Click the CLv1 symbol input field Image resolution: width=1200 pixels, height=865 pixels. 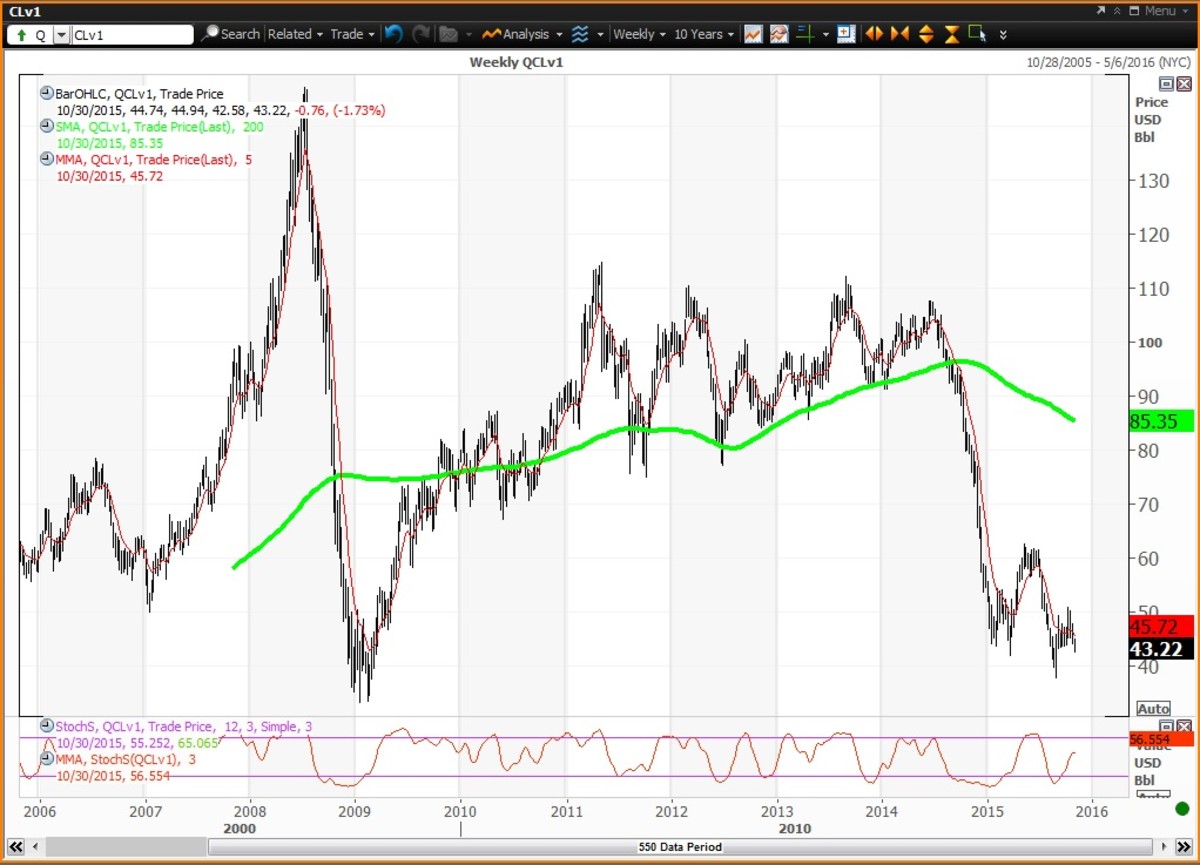click(x=130, y=35)
